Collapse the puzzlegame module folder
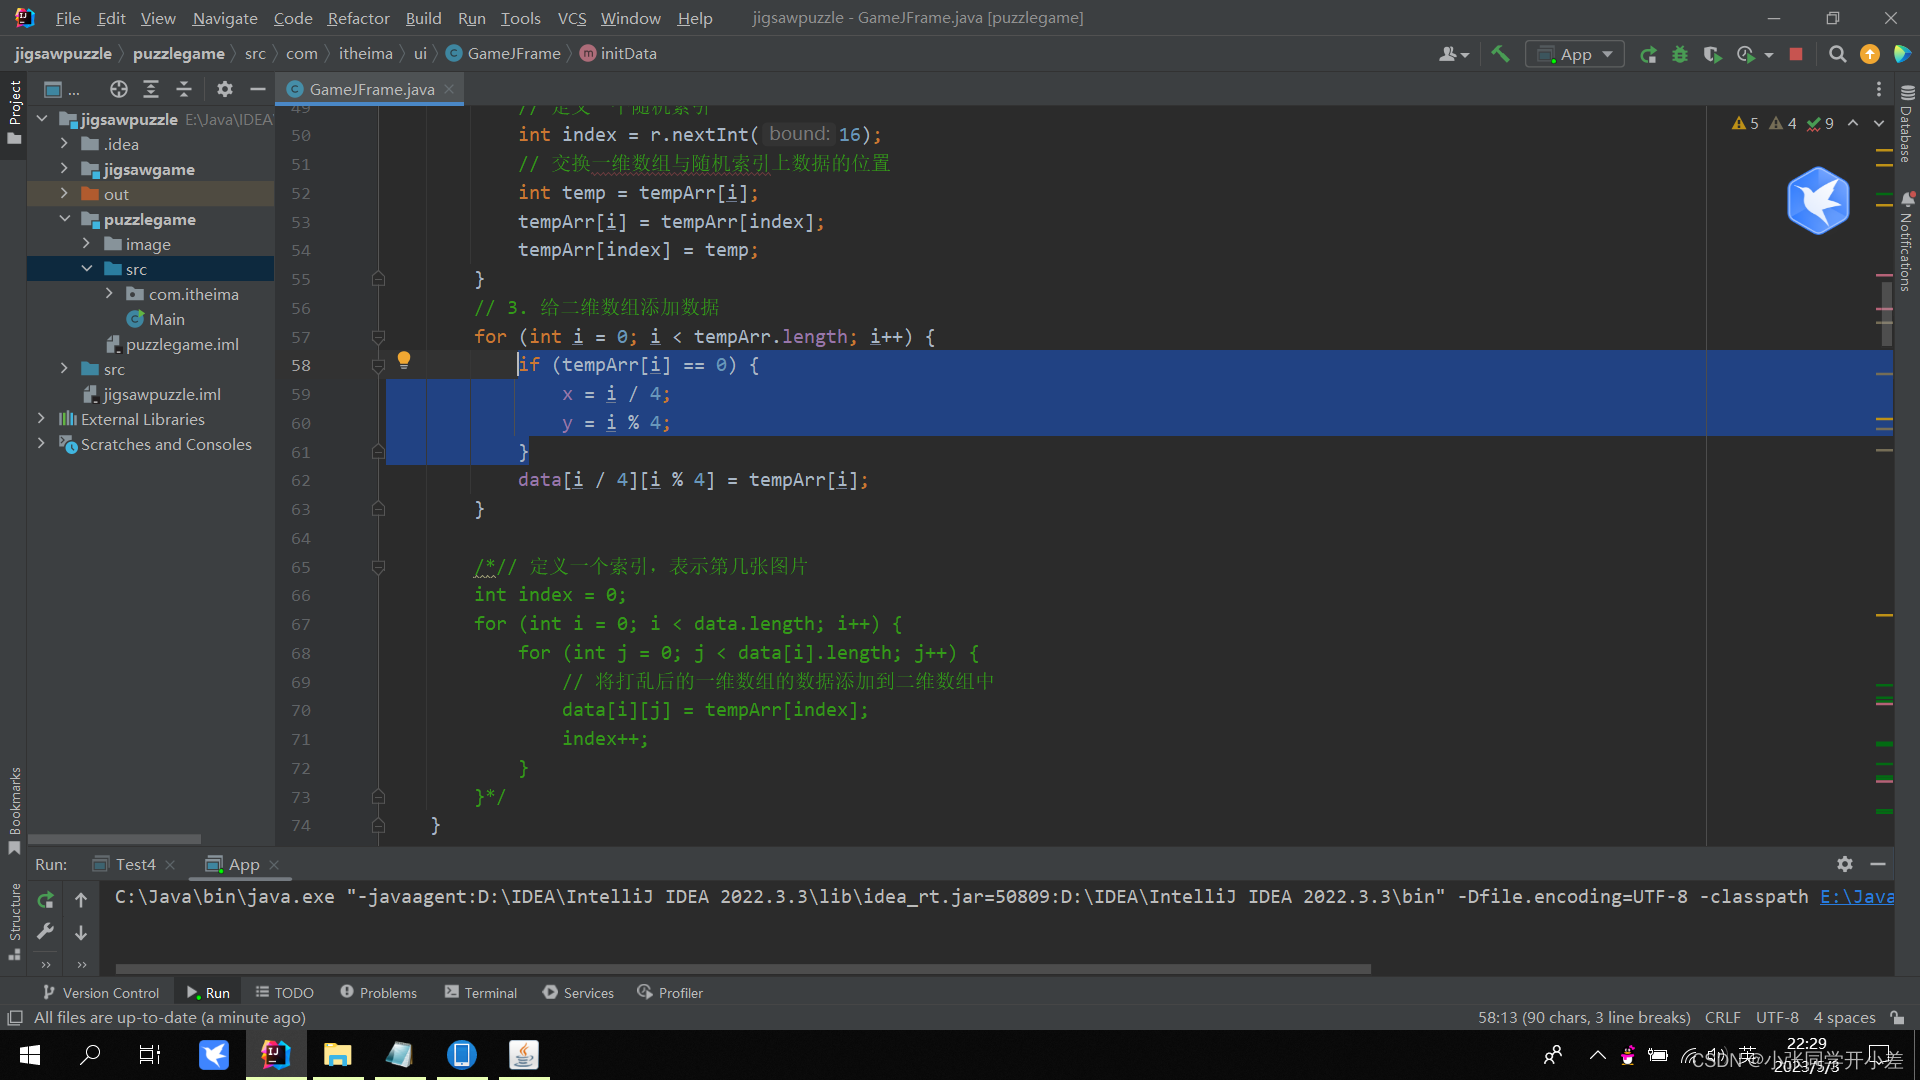 pos(64,219)
